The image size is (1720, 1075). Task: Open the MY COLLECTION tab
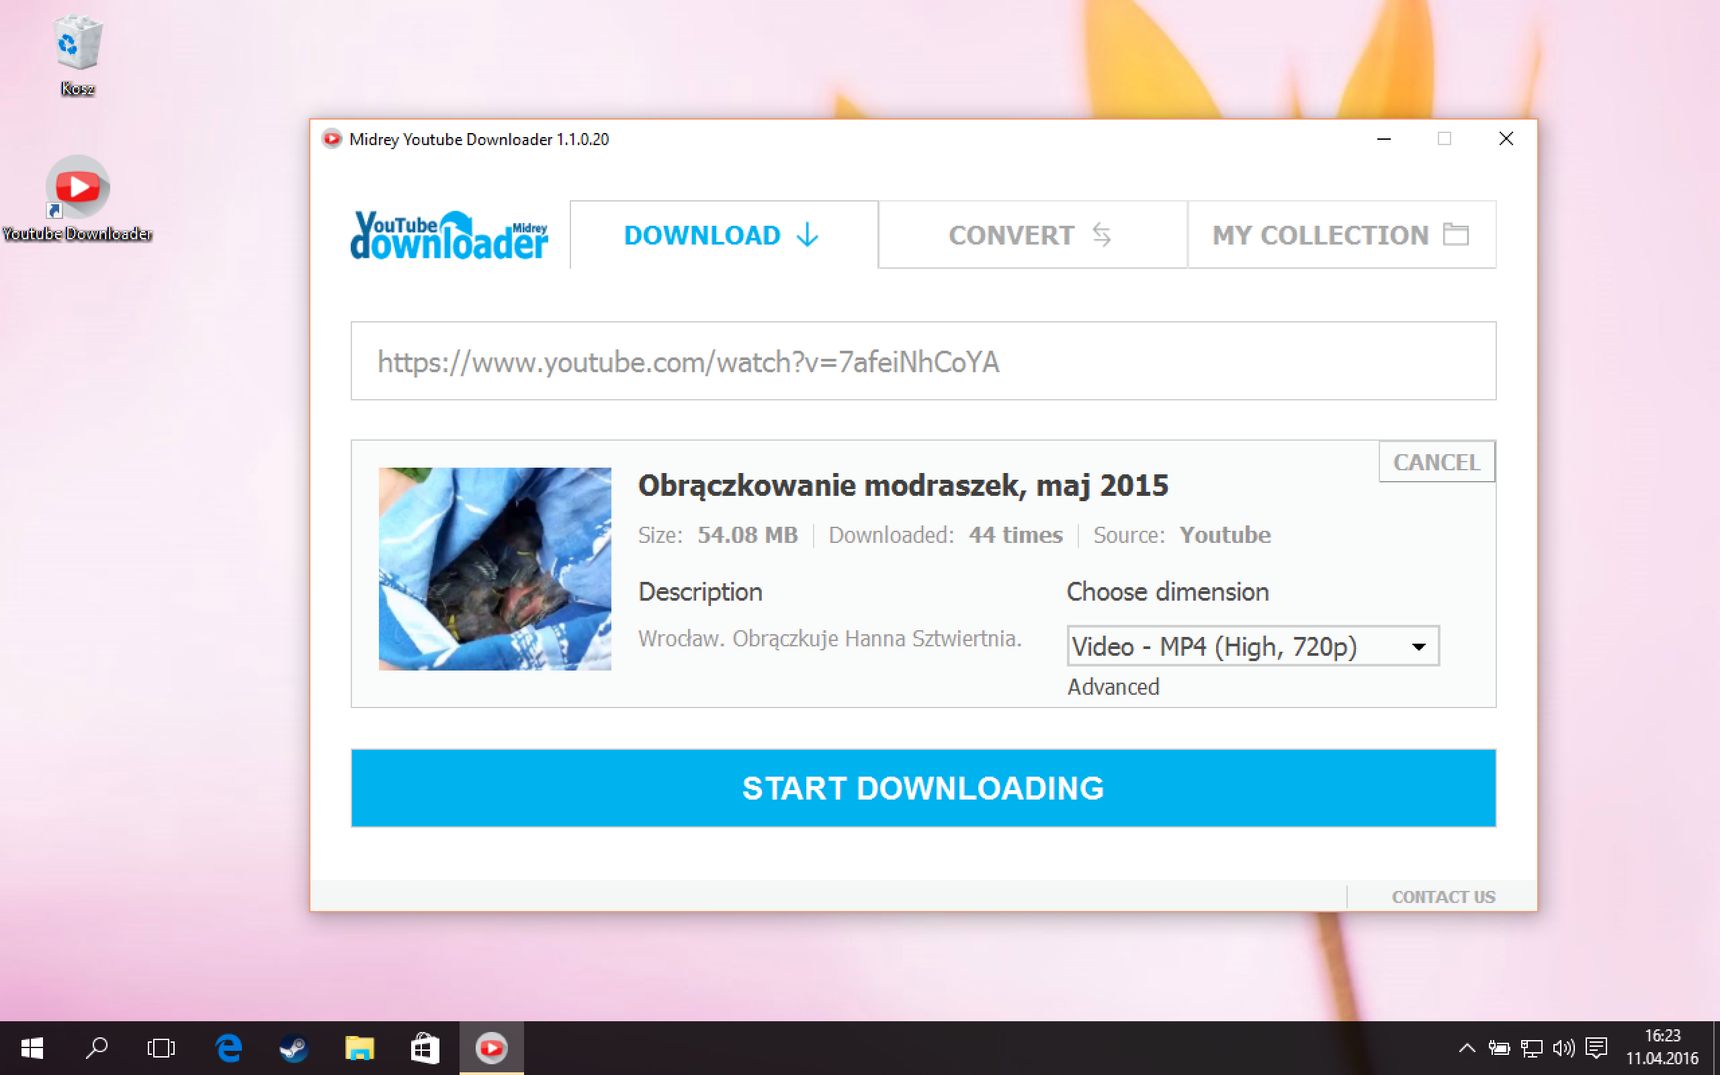[x=1342, y=235]
